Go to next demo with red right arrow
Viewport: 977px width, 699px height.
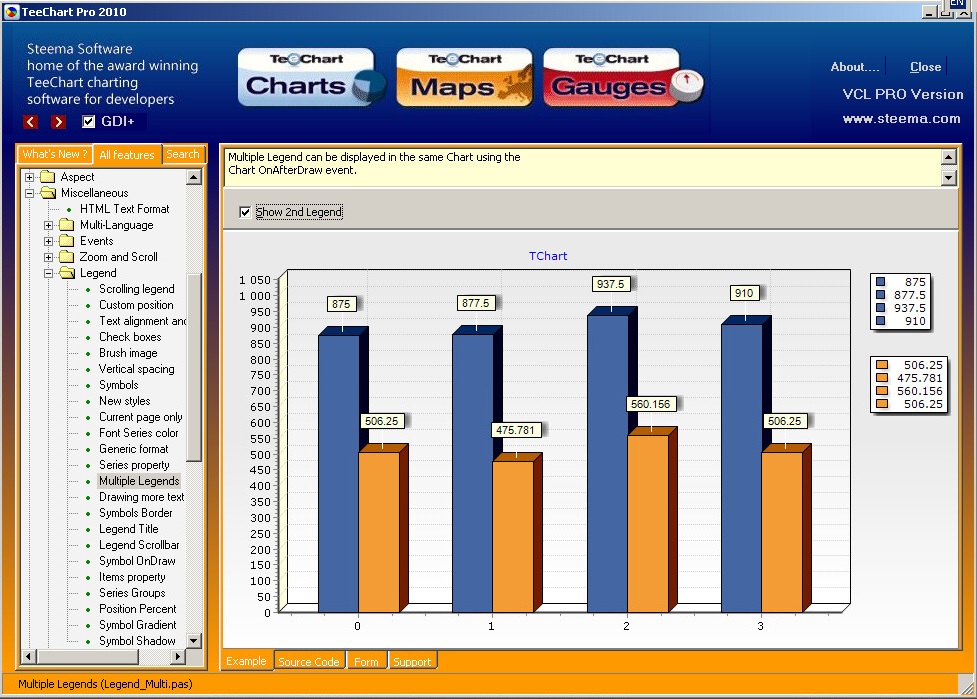pyautogui.click(x=58, y=121)
